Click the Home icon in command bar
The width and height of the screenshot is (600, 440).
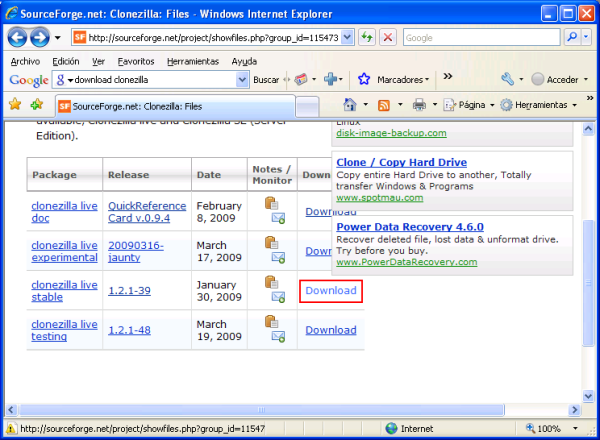350,105
